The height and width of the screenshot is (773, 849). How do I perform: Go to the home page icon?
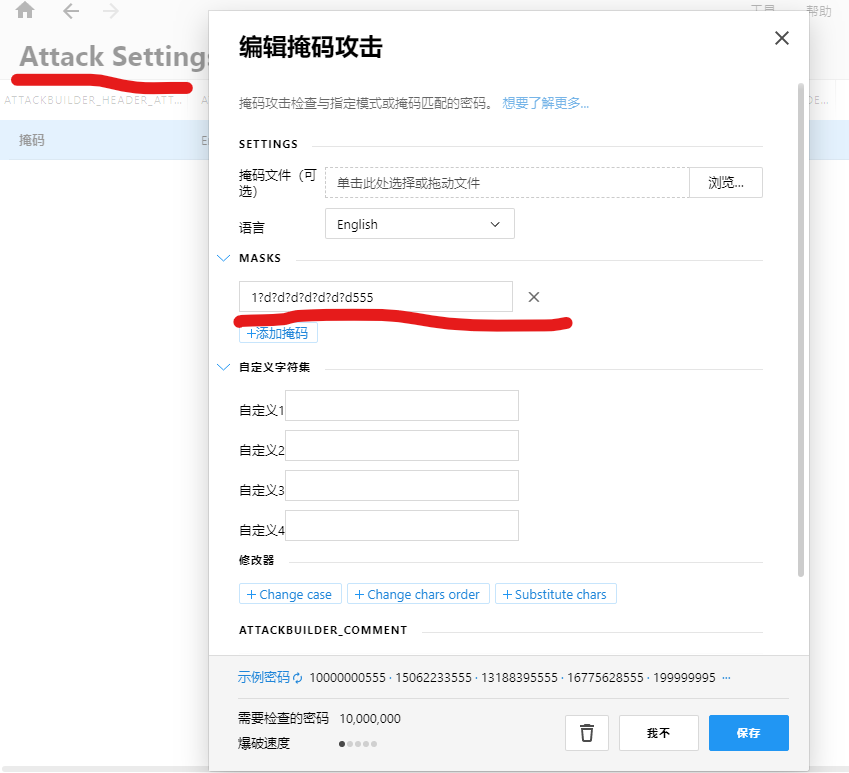(x=25, y=10)
